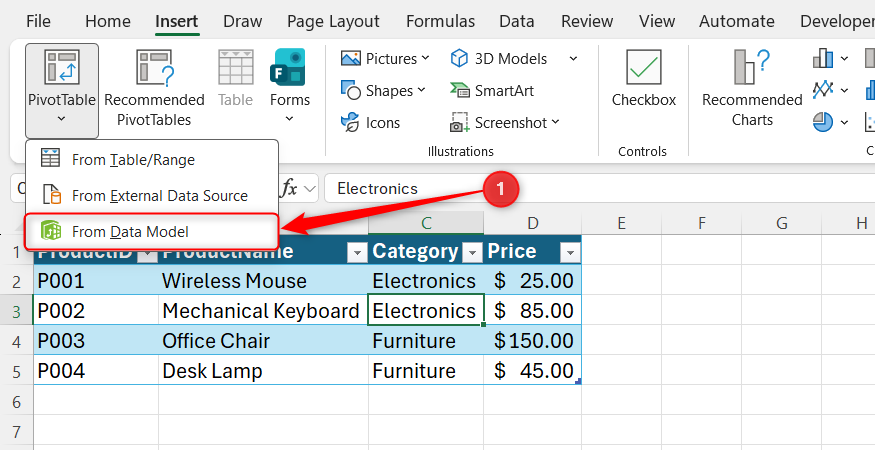
Task: Click the PivotTable icon in the ribbon
Action: point(61,67)
